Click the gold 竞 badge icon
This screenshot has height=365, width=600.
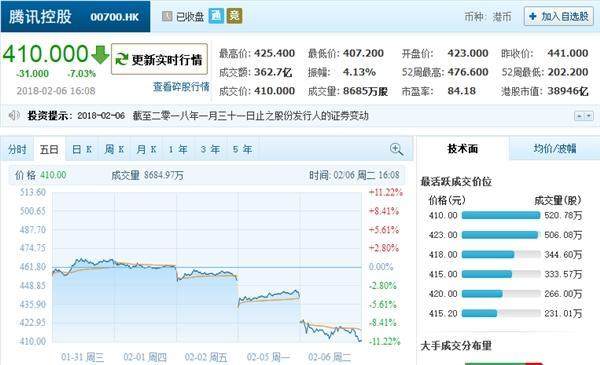234,16
